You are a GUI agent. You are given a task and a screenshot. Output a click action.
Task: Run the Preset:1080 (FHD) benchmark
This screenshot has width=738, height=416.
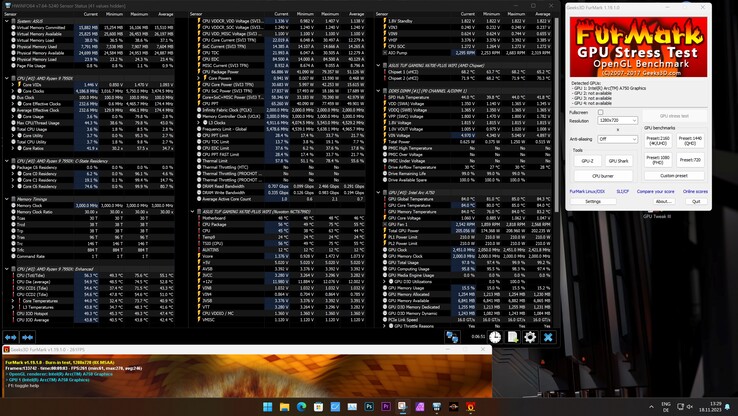658,159
